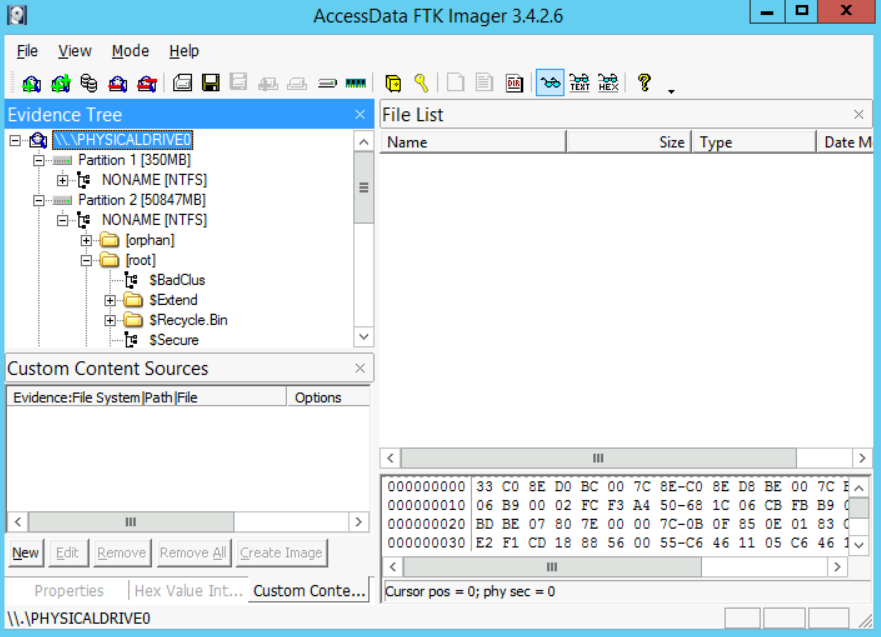Viewport: 881px width, 637px height.
Task: Toggle automatic file view glasses icon
Action: pyautogui.click(x=550, y=83)
